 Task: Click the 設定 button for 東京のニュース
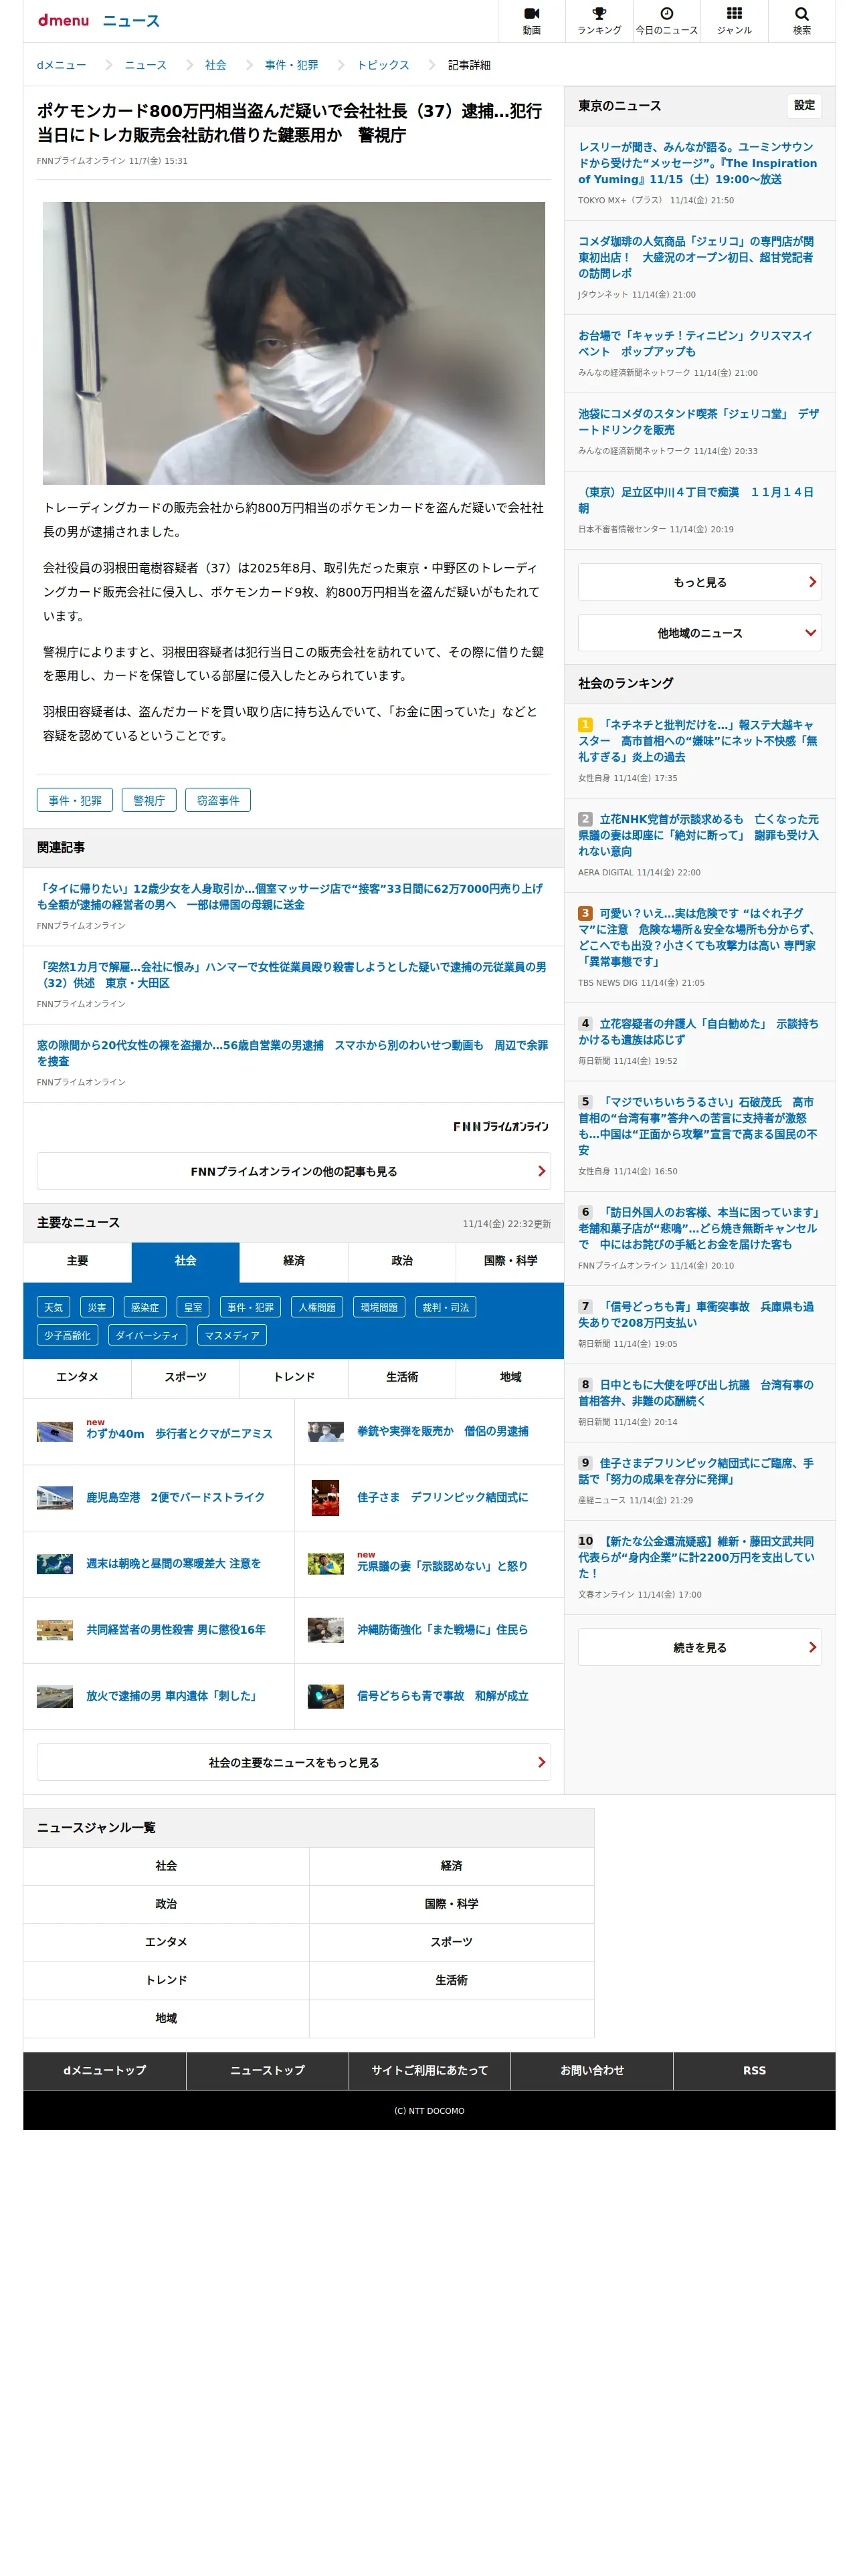[x=804, y=105]
